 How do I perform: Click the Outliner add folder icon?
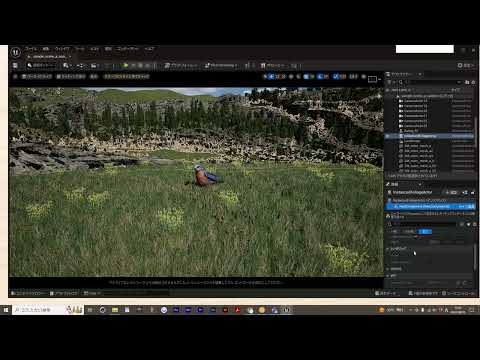(467, 82)
